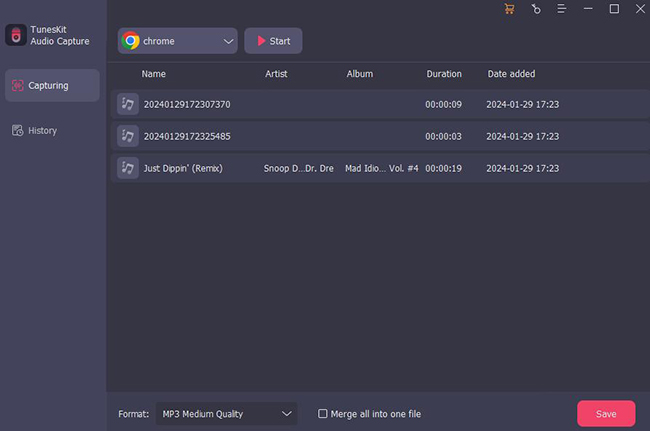Click artist Snoop D...Dr. Dre

pos(298,168)
